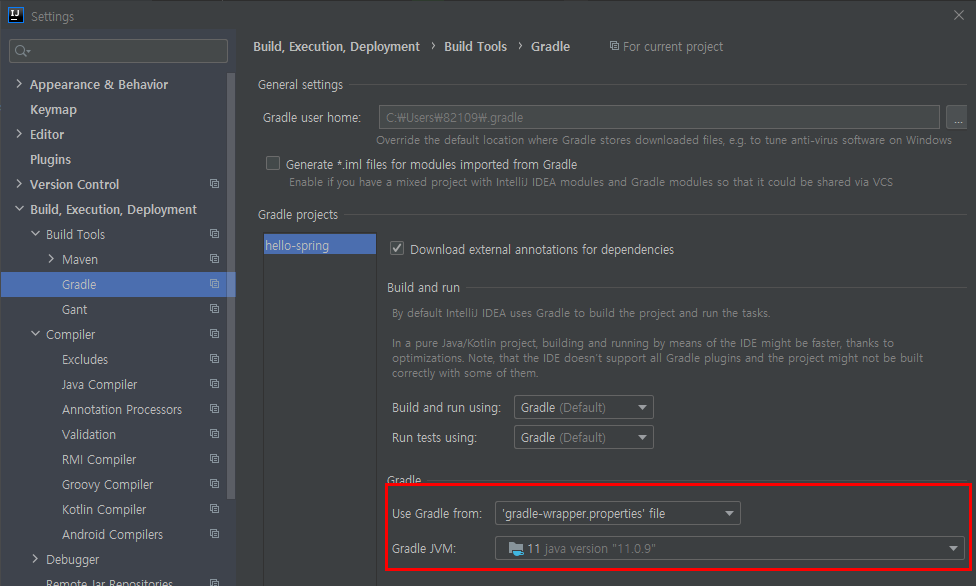Open RMI Compiler settings page
The image size is (976, 586).
coord(99,460)
